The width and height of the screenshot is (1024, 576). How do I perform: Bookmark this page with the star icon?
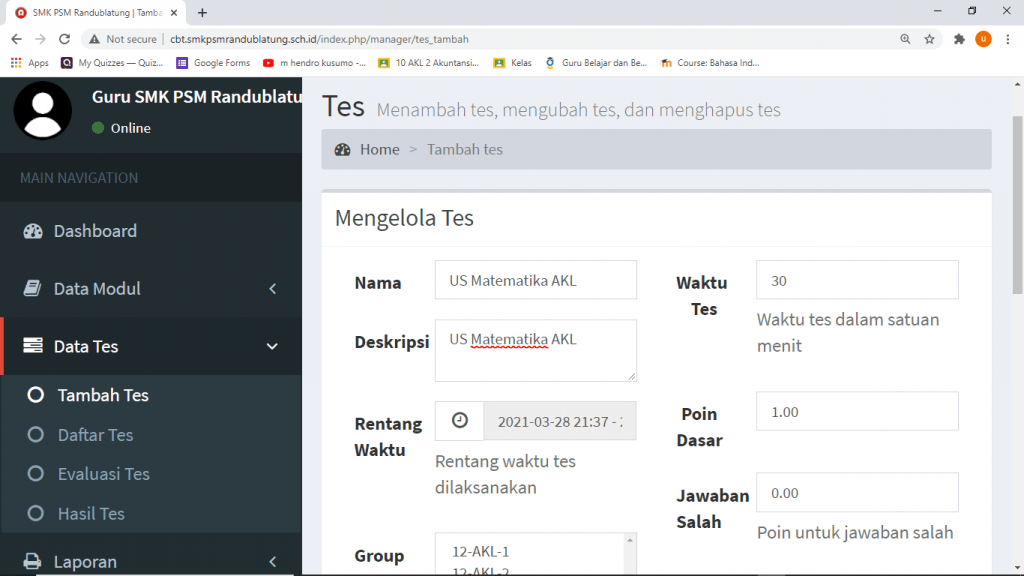929,39
